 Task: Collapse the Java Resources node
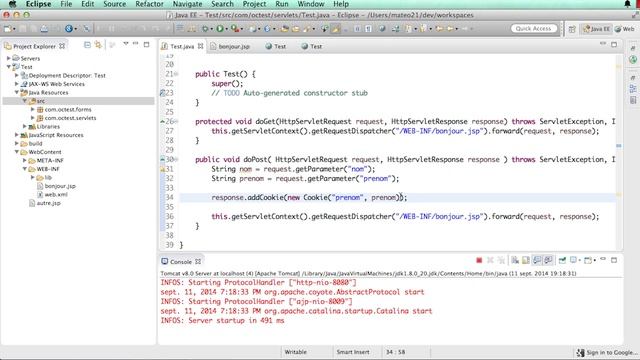17,93
